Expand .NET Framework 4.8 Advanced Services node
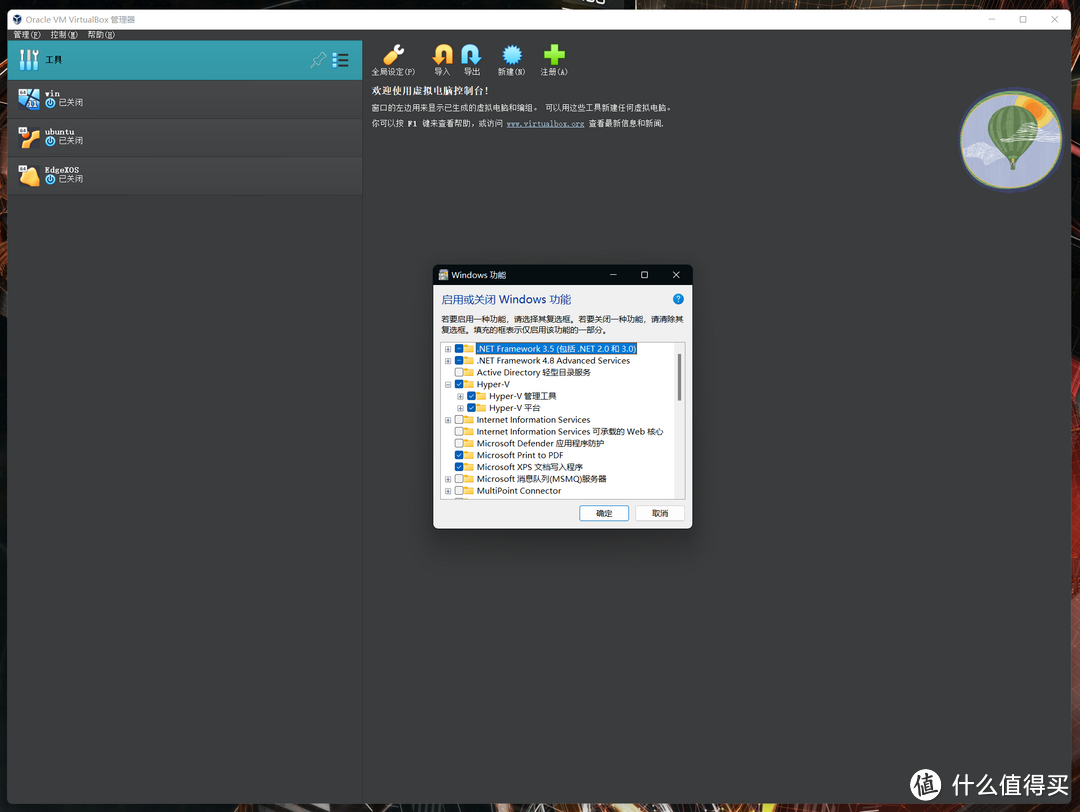 coord(448,361)
